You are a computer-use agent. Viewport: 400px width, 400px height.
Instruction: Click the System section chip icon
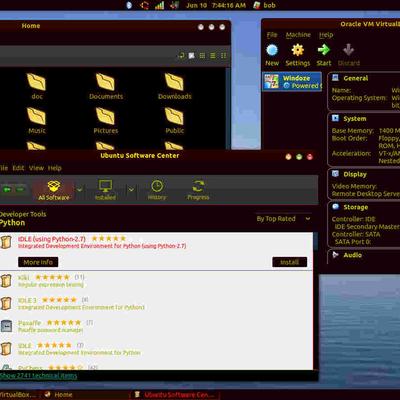(335, 118)
